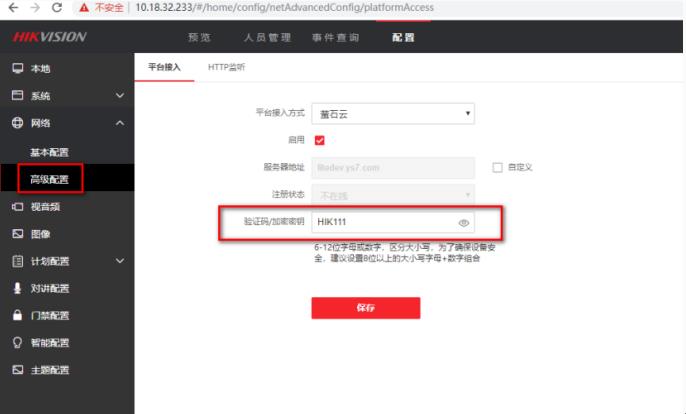Click the lightbulb icon beside 智能配置
This screenshot has width=686, height=414.
point(18,342)
